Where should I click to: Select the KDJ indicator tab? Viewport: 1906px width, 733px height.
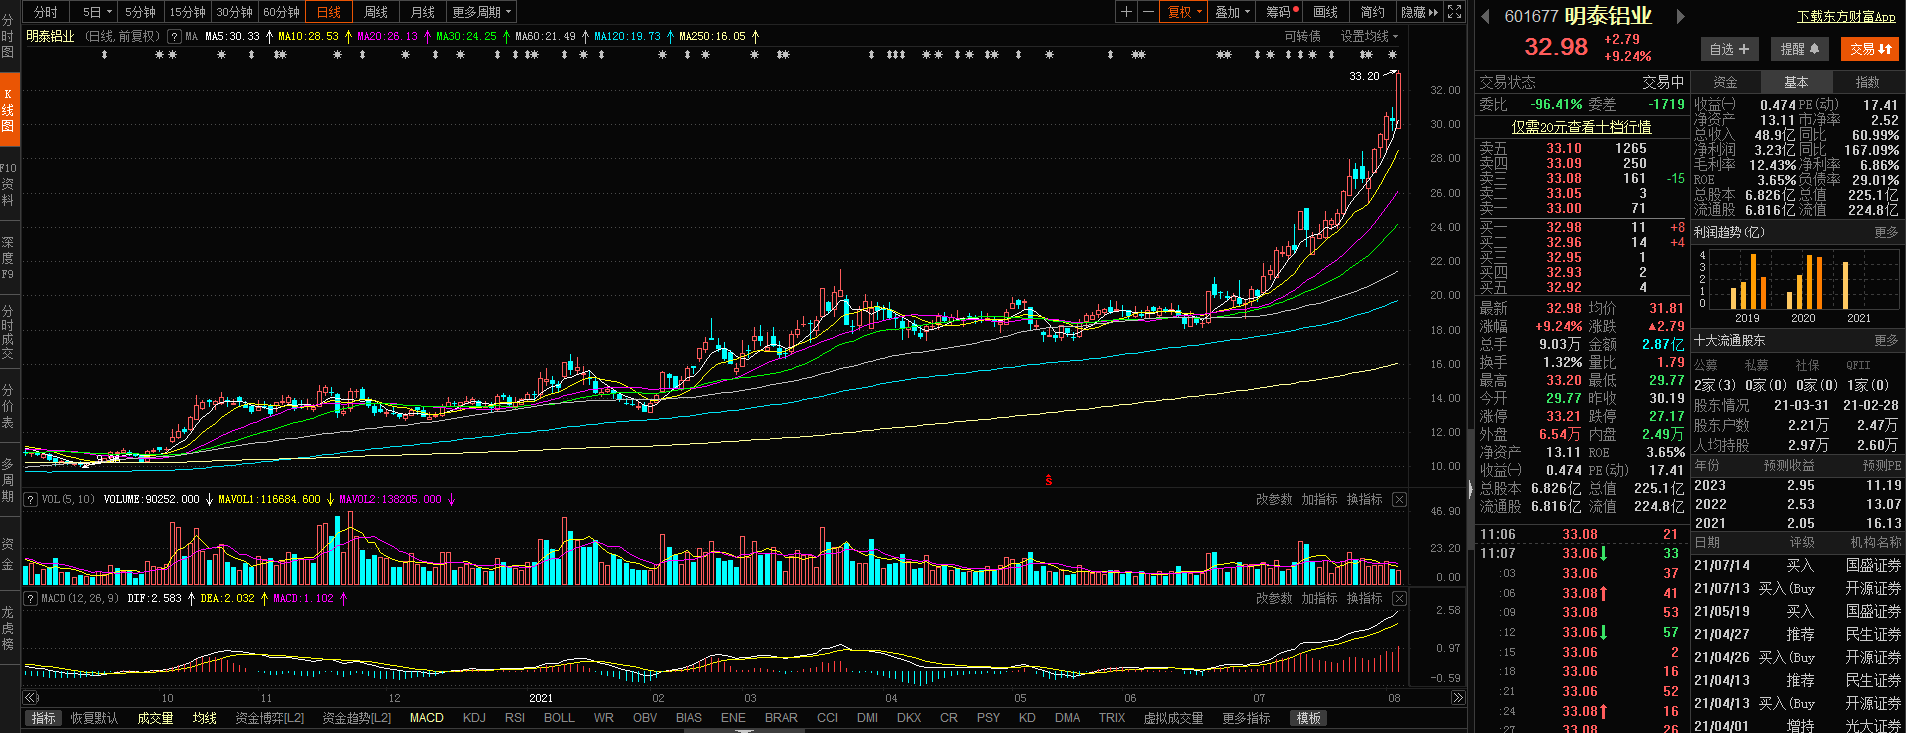[x=474, y=718]
